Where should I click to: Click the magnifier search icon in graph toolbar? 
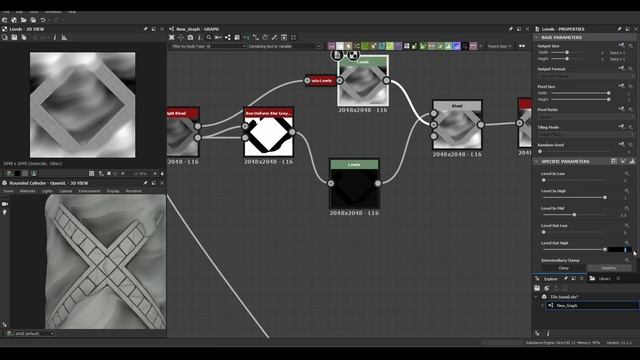pos(209,38)
